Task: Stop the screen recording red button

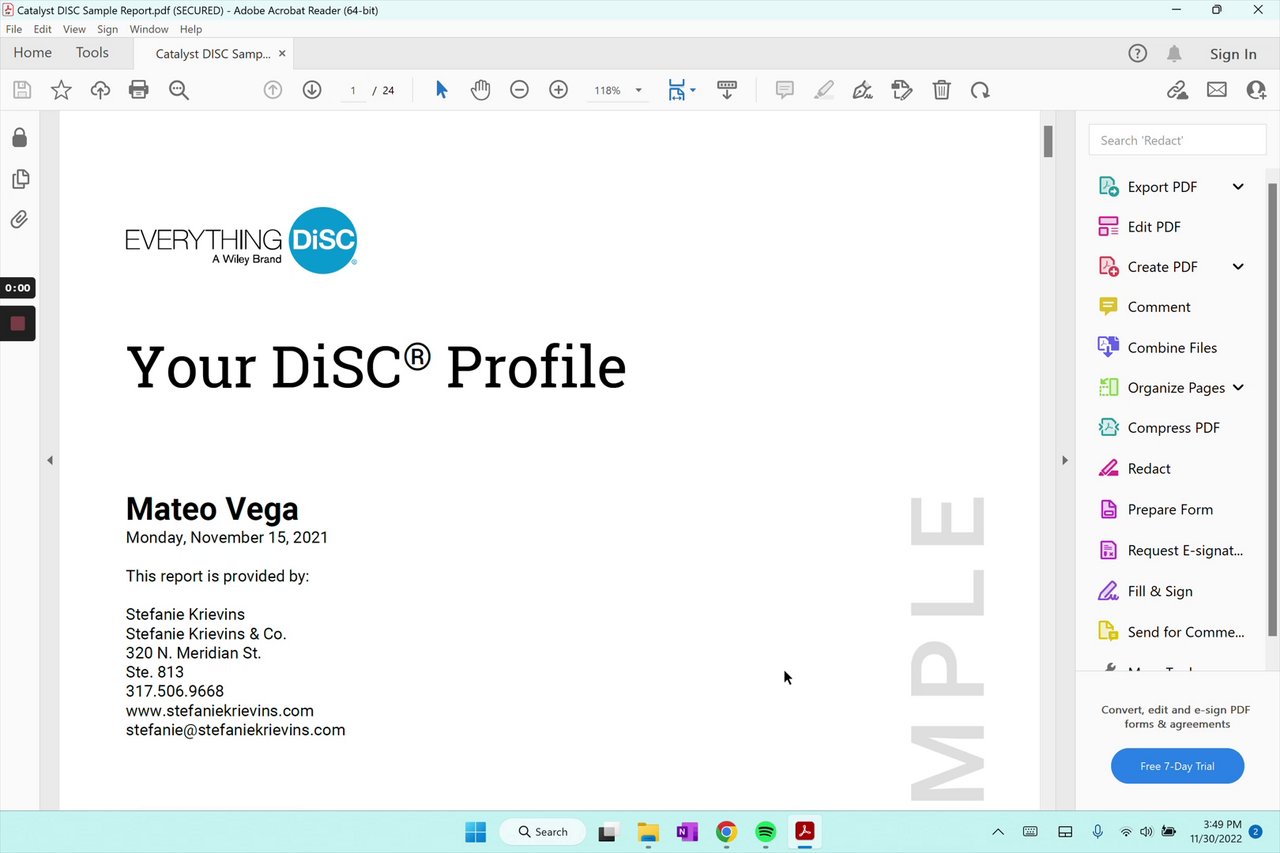Action: 17,323
